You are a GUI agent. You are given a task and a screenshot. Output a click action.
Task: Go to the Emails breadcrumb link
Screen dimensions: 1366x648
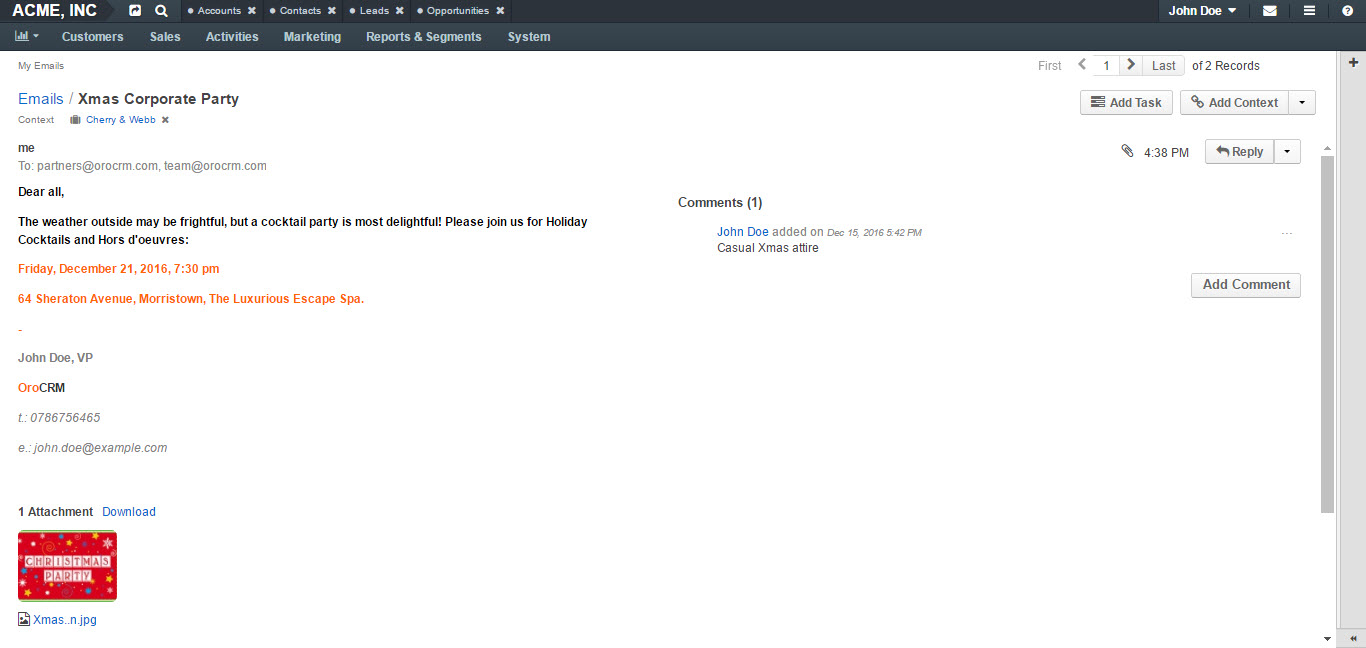[x=41, y=99]
